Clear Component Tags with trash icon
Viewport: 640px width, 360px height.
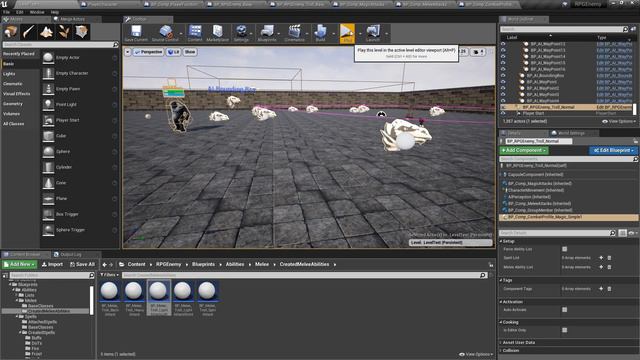[x=609, y=289]
